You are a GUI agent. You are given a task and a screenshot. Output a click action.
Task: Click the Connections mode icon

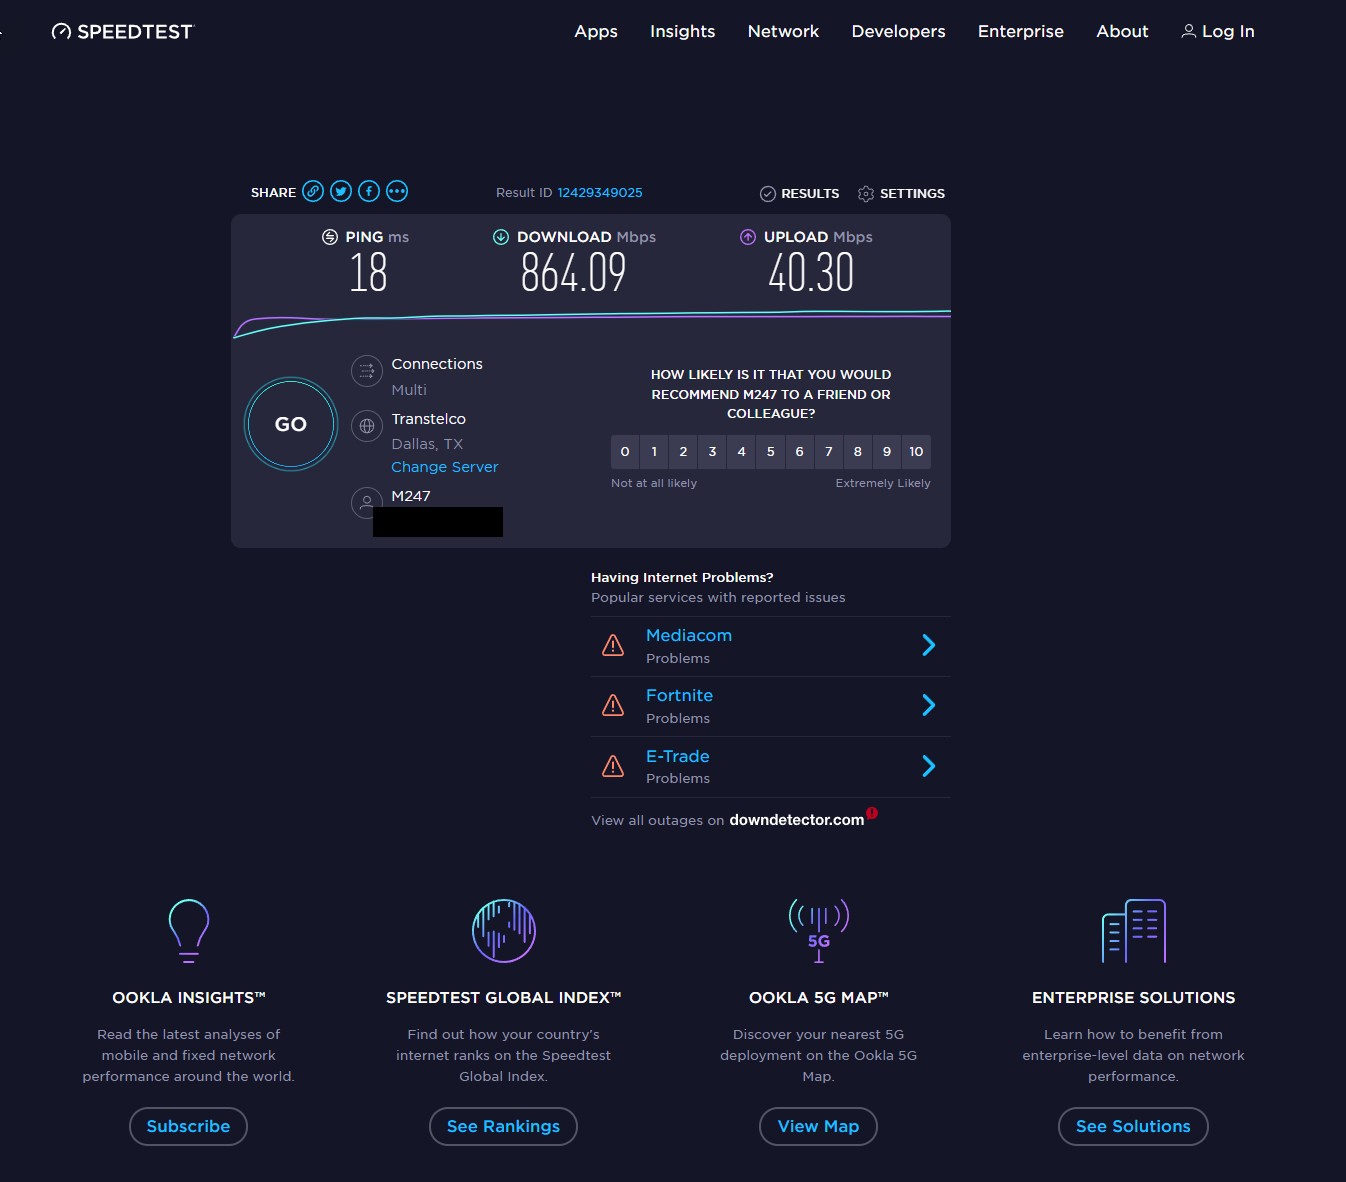point(367,371)
